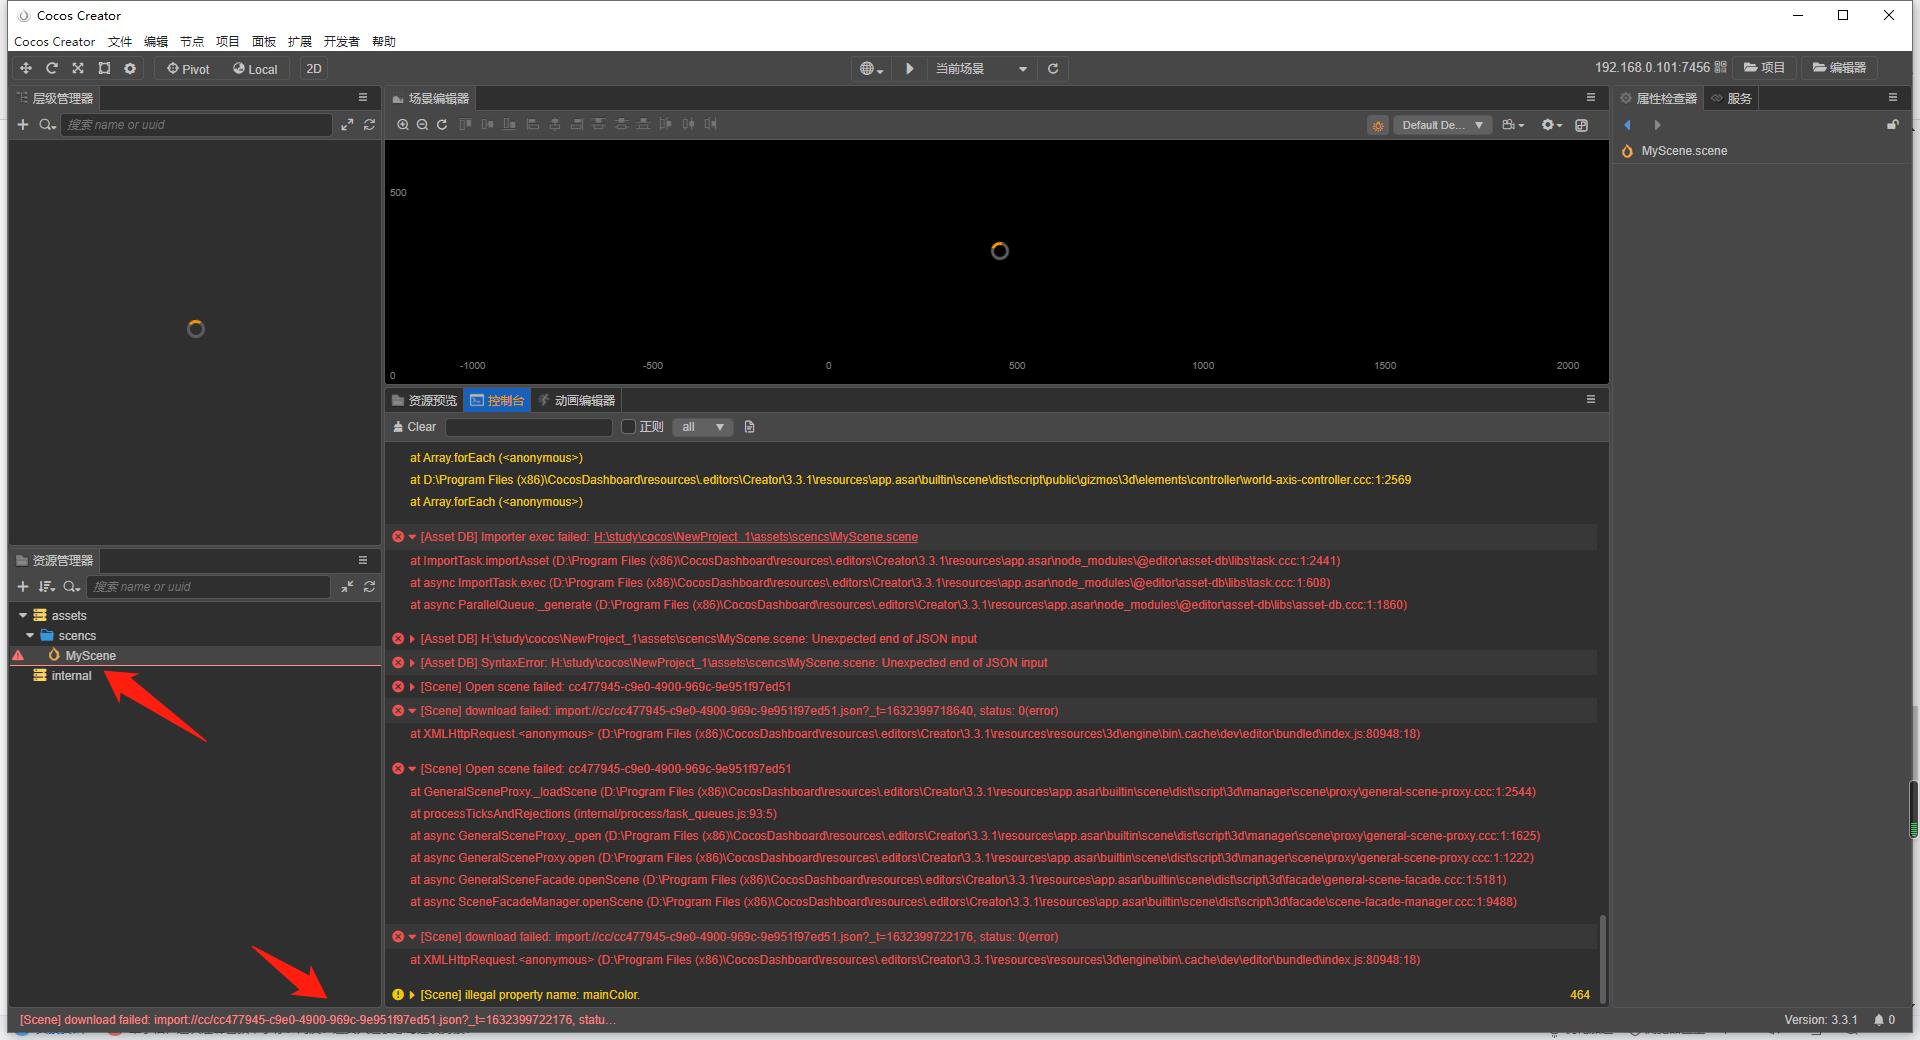Collapse the Importer exec failed error
The width and height of the screenshot is (1920, 1040).
[412, 537]
